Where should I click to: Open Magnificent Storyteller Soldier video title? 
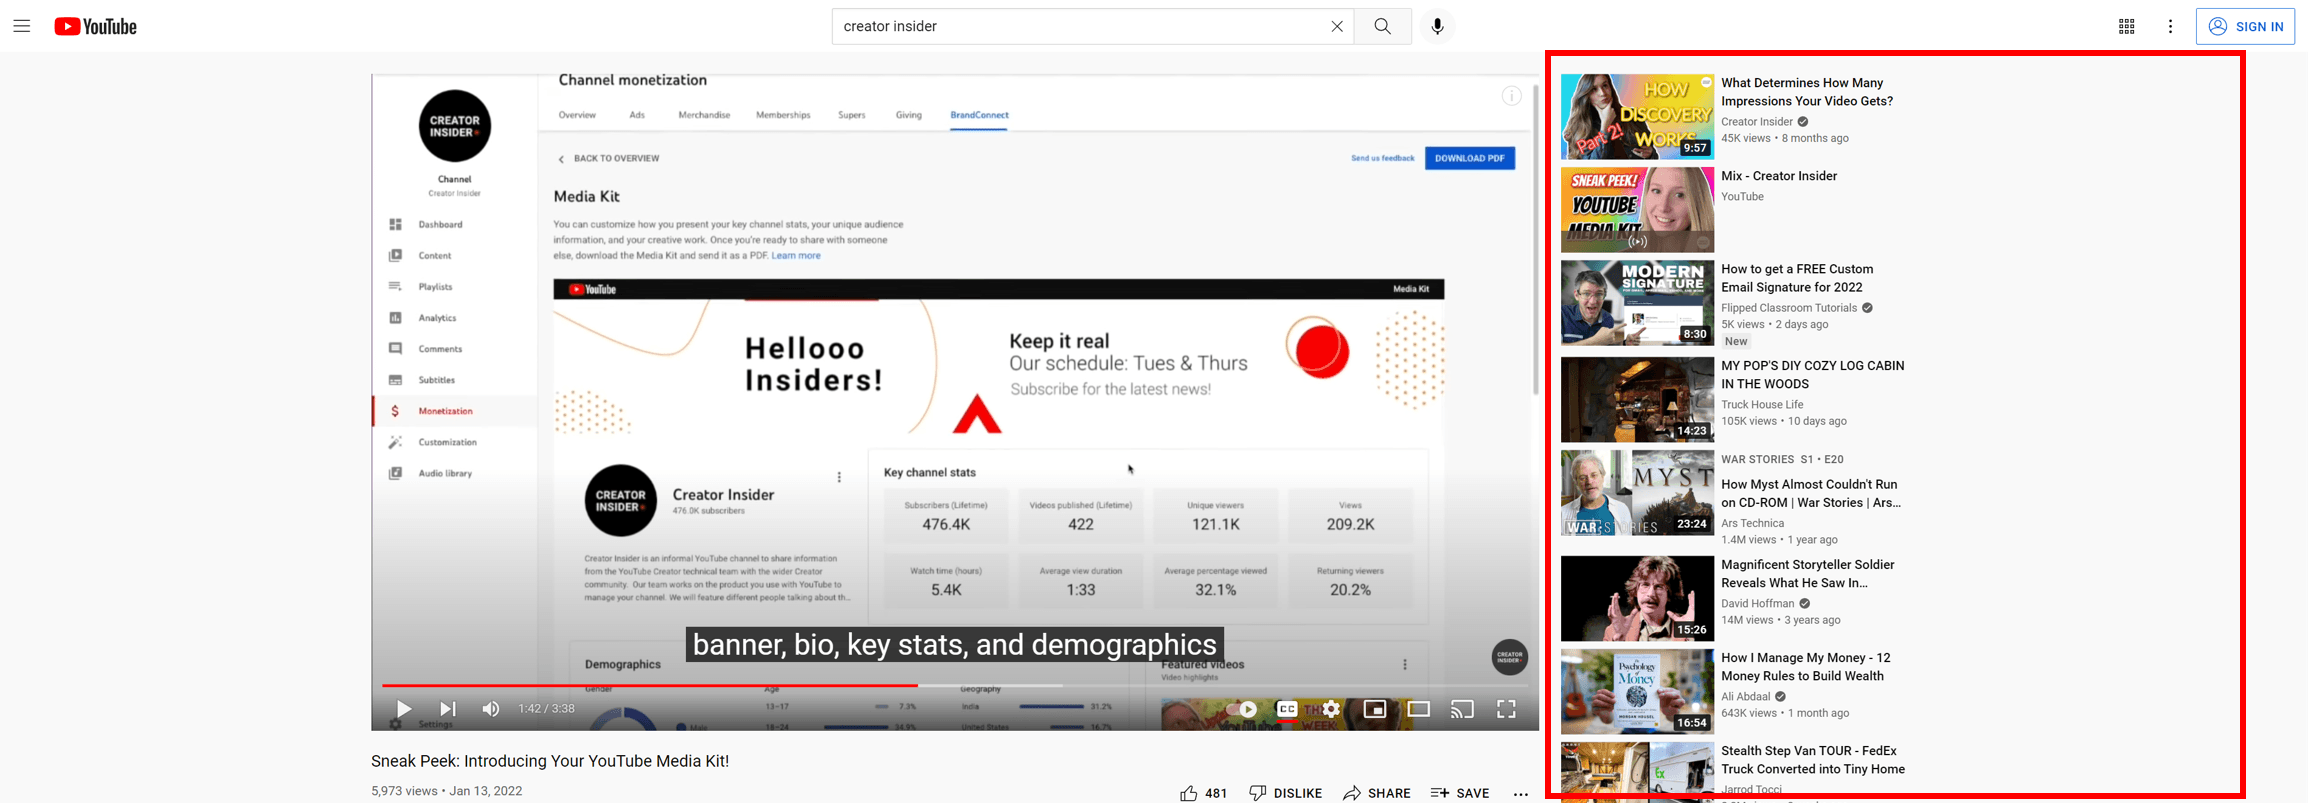1808,574
